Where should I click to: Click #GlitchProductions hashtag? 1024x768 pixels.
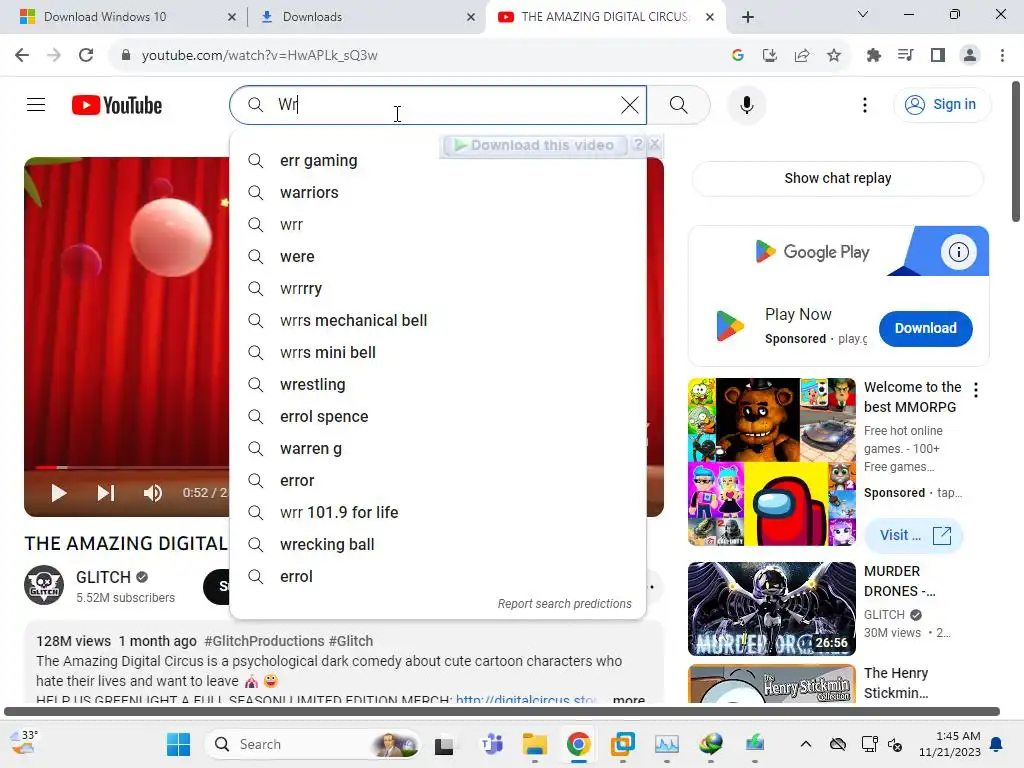click(x=264, y=641)
